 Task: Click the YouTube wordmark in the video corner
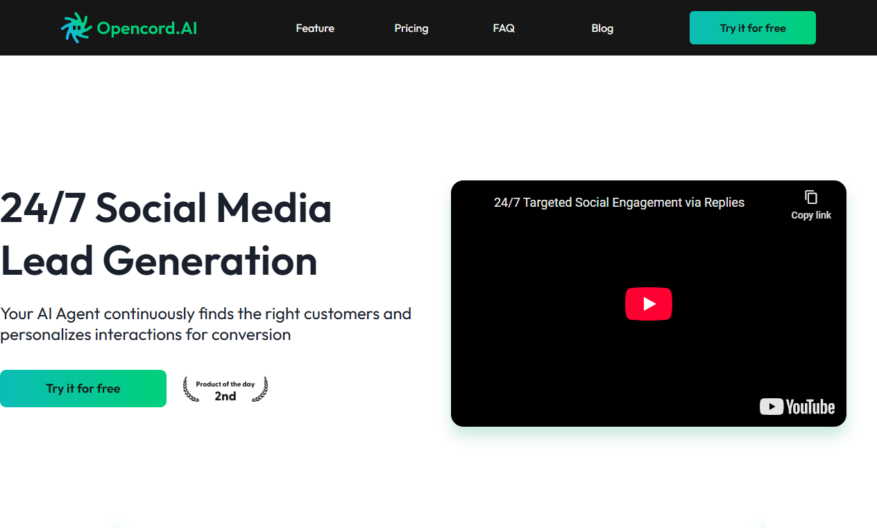pos(810,407)
